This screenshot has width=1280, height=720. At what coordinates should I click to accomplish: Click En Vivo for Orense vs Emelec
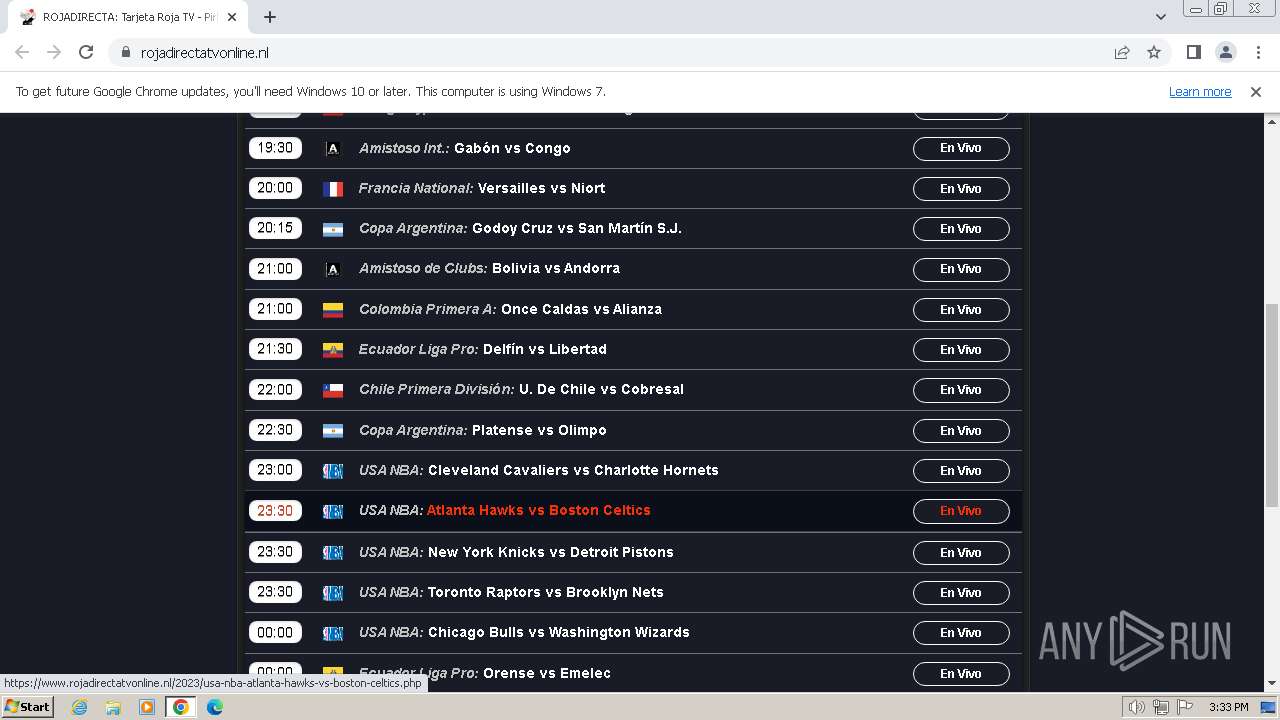(x=961, y=674)
